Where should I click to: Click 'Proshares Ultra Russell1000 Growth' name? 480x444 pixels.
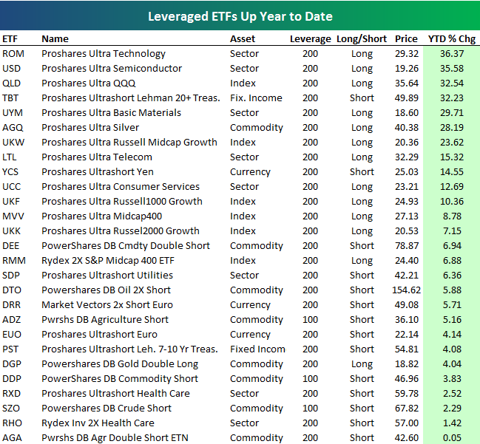point(122,201)
